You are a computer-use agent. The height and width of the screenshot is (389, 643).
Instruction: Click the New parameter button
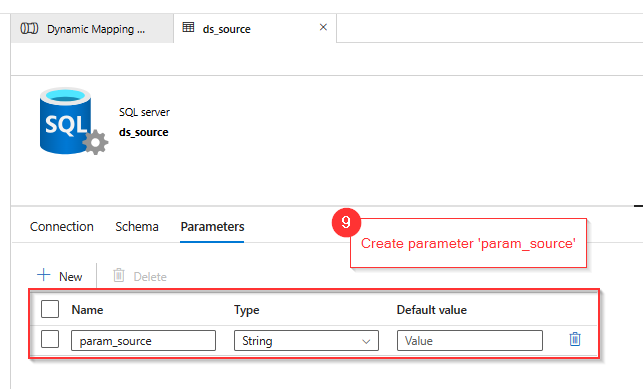click(x=60, y=276)
